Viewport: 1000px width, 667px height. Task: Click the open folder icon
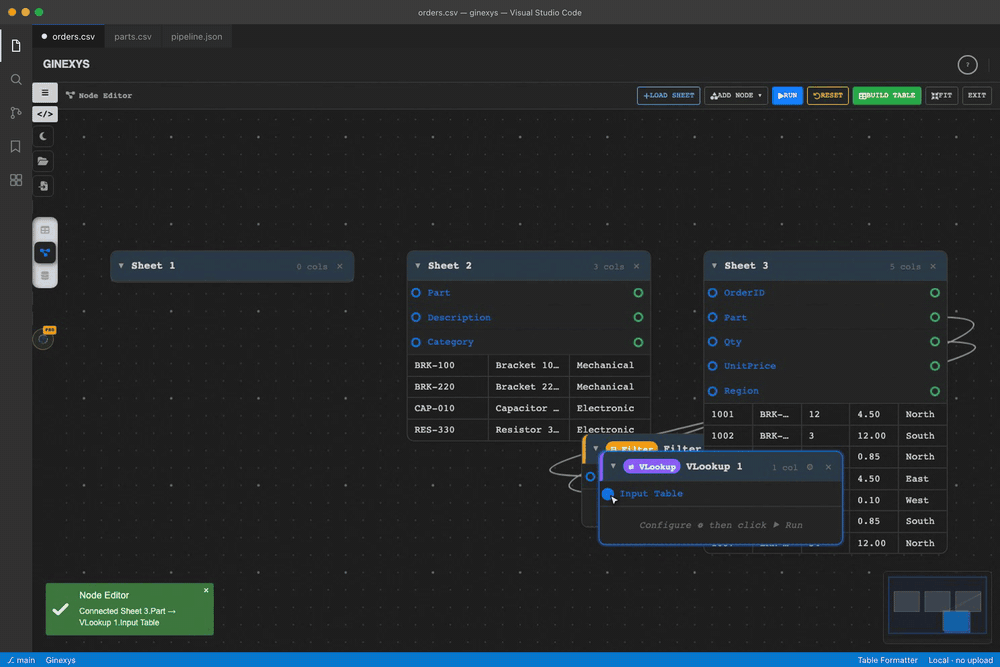click(x=43, y=161)
